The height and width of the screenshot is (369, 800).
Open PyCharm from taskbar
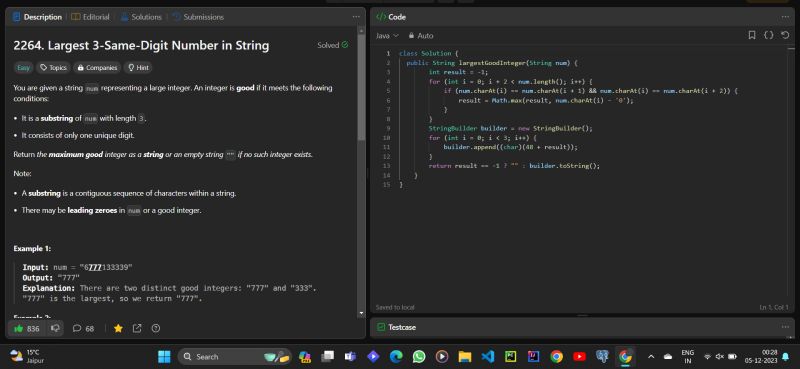point(511,356)
